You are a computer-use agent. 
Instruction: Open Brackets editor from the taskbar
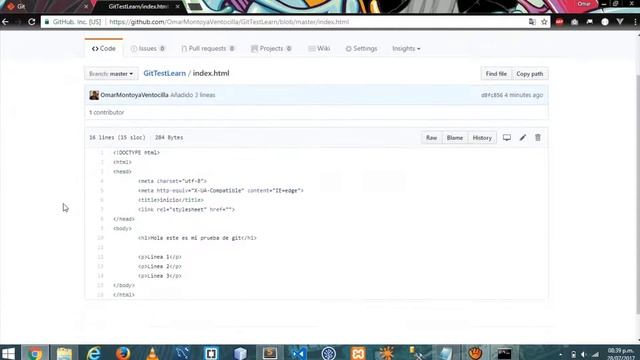tap(211, 353)
